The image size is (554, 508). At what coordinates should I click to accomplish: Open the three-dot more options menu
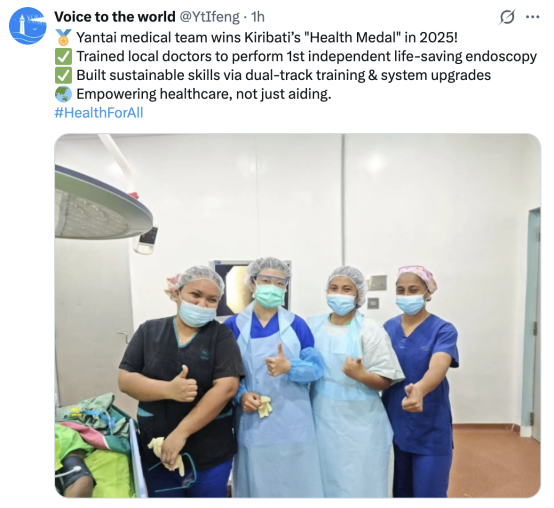pos(532,17)
